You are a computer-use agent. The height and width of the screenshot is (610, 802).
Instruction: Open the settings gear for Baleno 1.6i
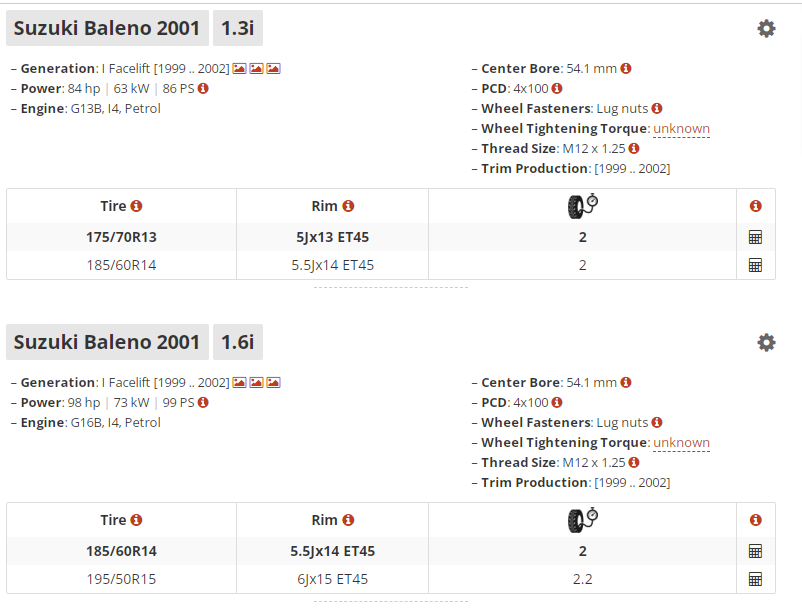click(766, 343)
